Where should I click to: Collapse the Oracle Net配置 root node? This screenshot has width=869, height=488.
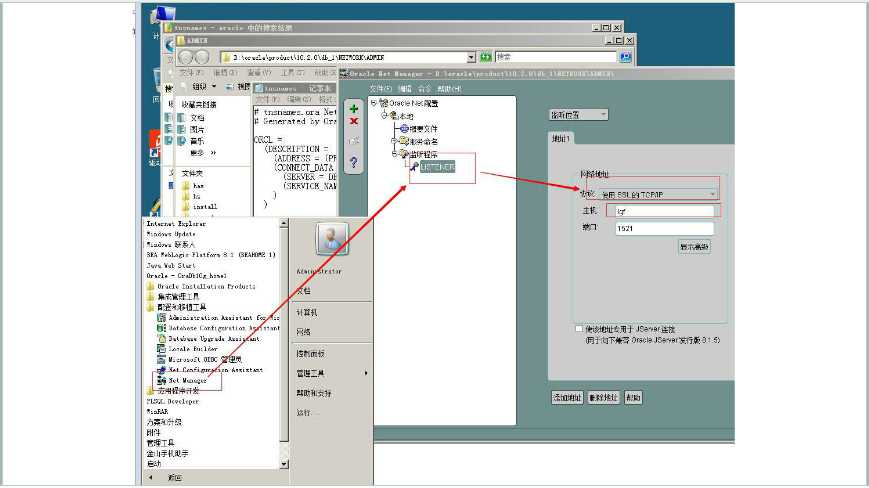[374, 103]
